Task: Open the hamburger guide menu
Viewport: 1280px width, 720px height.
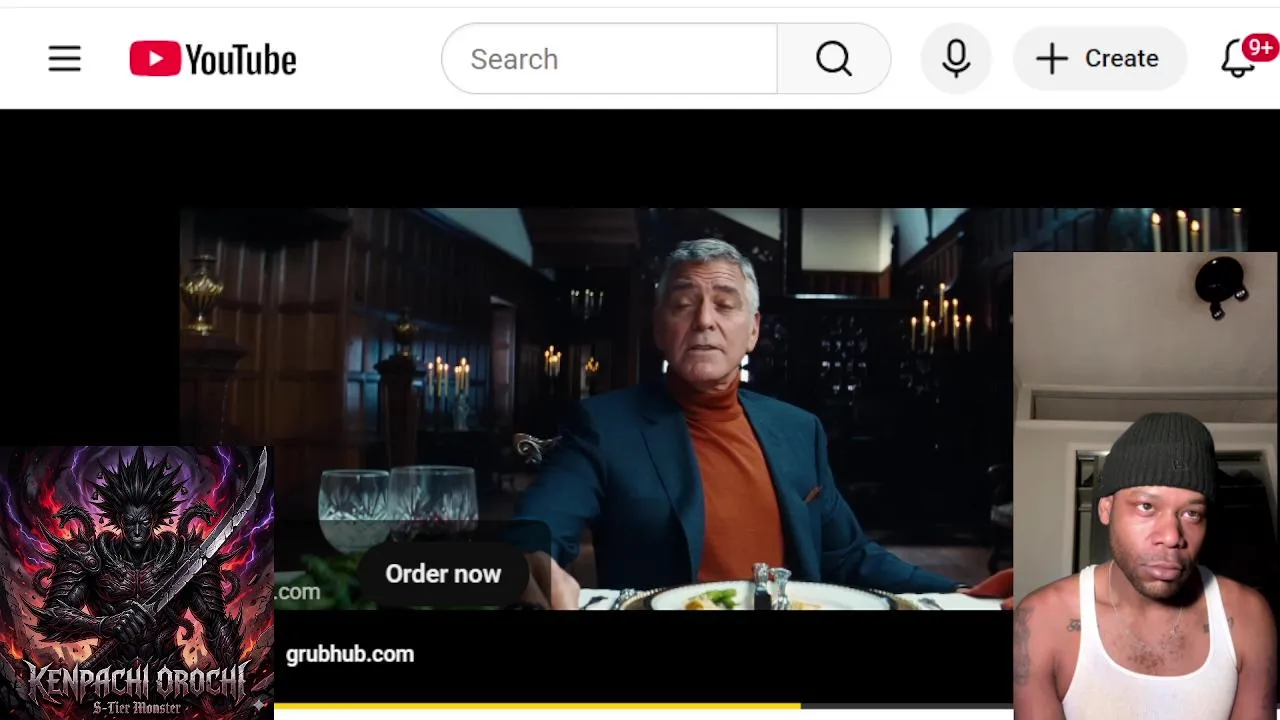Action: (x=64, y=59)
